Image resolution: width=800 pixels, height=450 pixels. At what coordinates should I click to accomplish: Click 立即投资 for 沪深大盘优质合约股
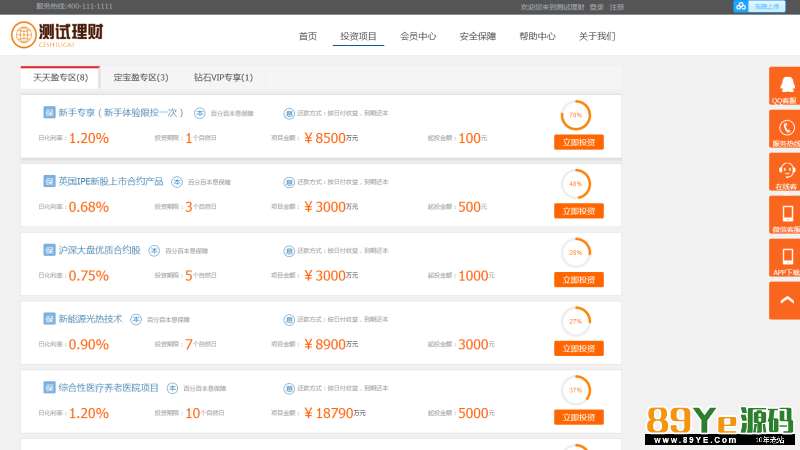[579, 280]
